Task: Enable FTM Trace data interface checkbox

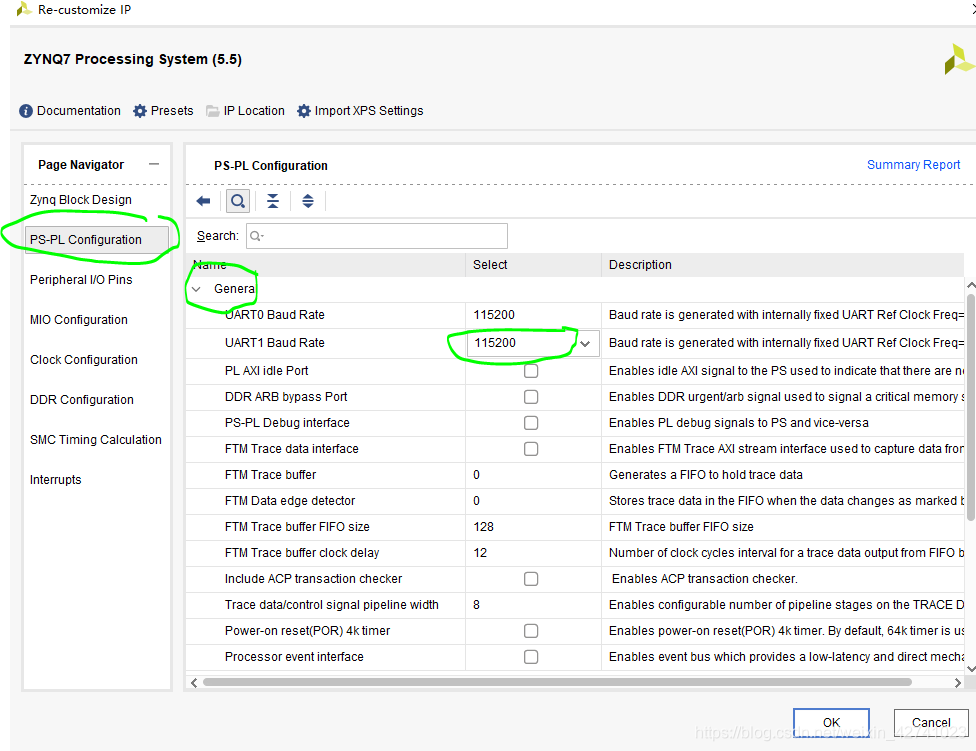Action: [x=531, y=449]
